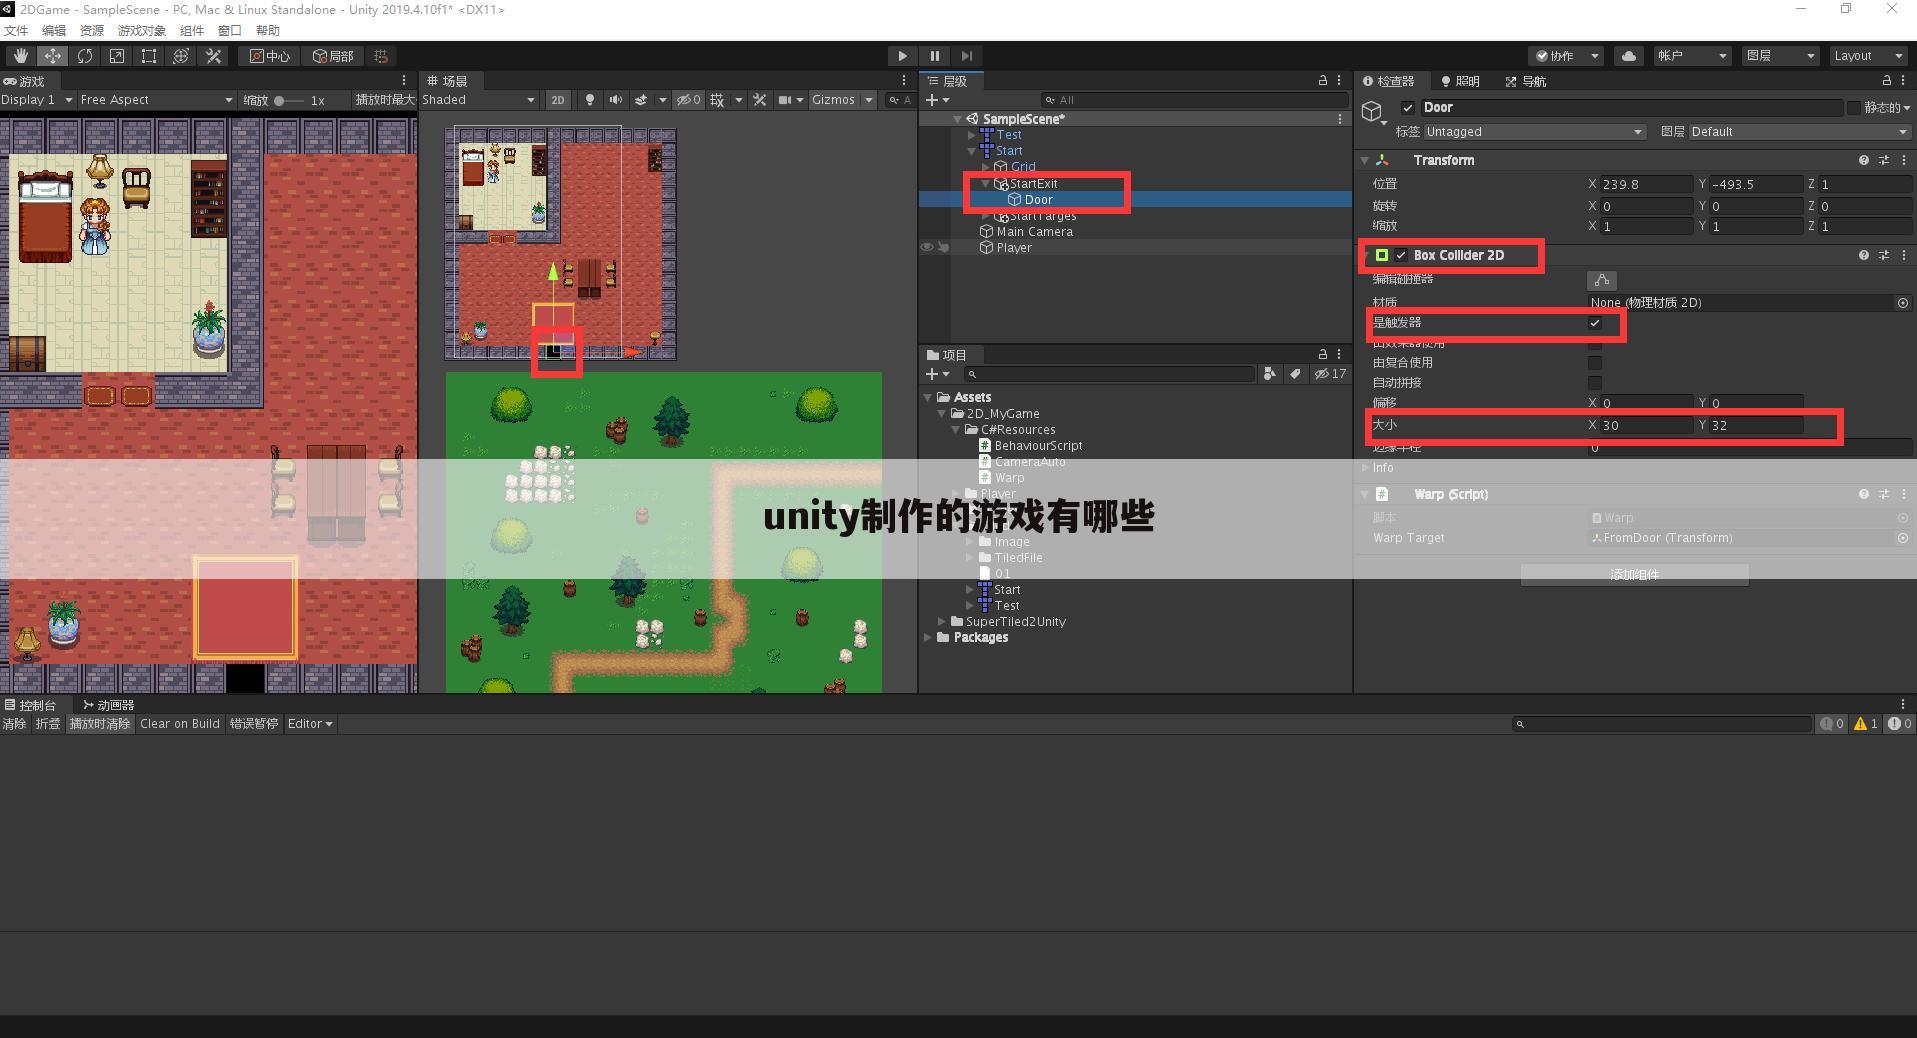
Task: Switch to the 动画器 (Animator) tab
Action: click(x=110, y=704)
